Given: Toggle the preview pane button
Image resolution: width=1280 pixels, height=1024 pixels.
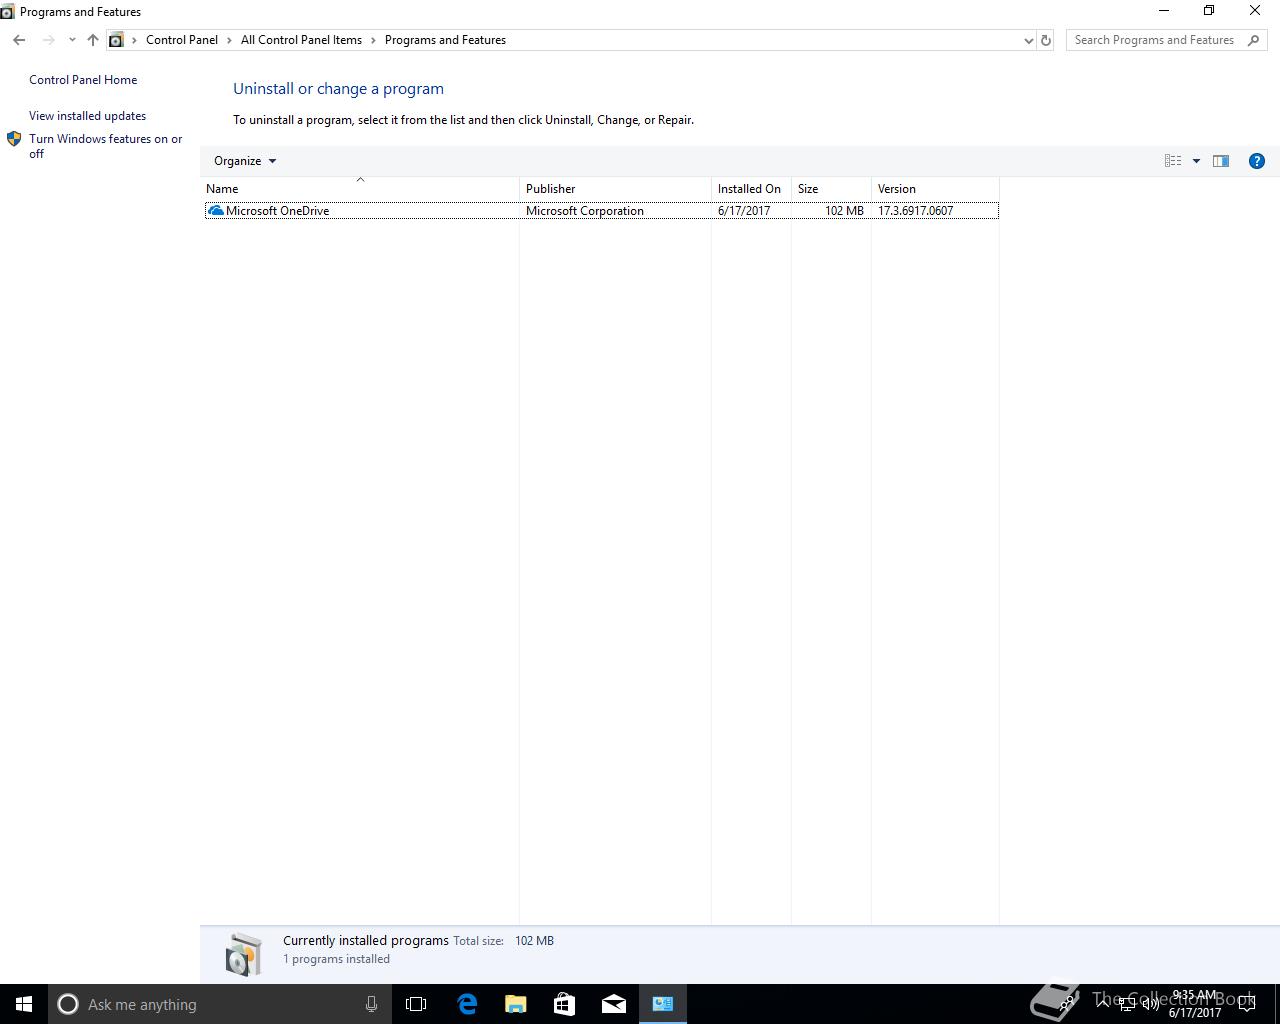Looking at the screenshot, I should pos(1221,161).
